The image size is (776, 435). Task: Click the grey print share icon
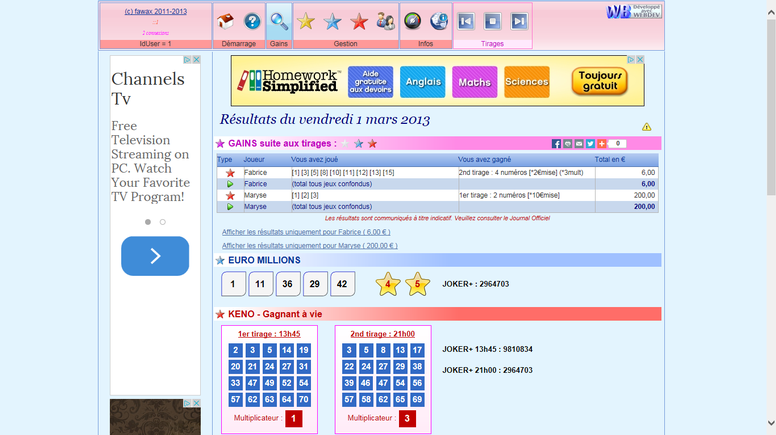(568, 144)
